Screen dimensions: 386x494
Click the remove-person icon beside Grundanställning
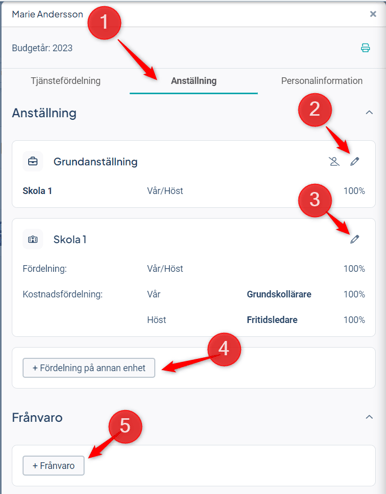click(x=334, y=162)
